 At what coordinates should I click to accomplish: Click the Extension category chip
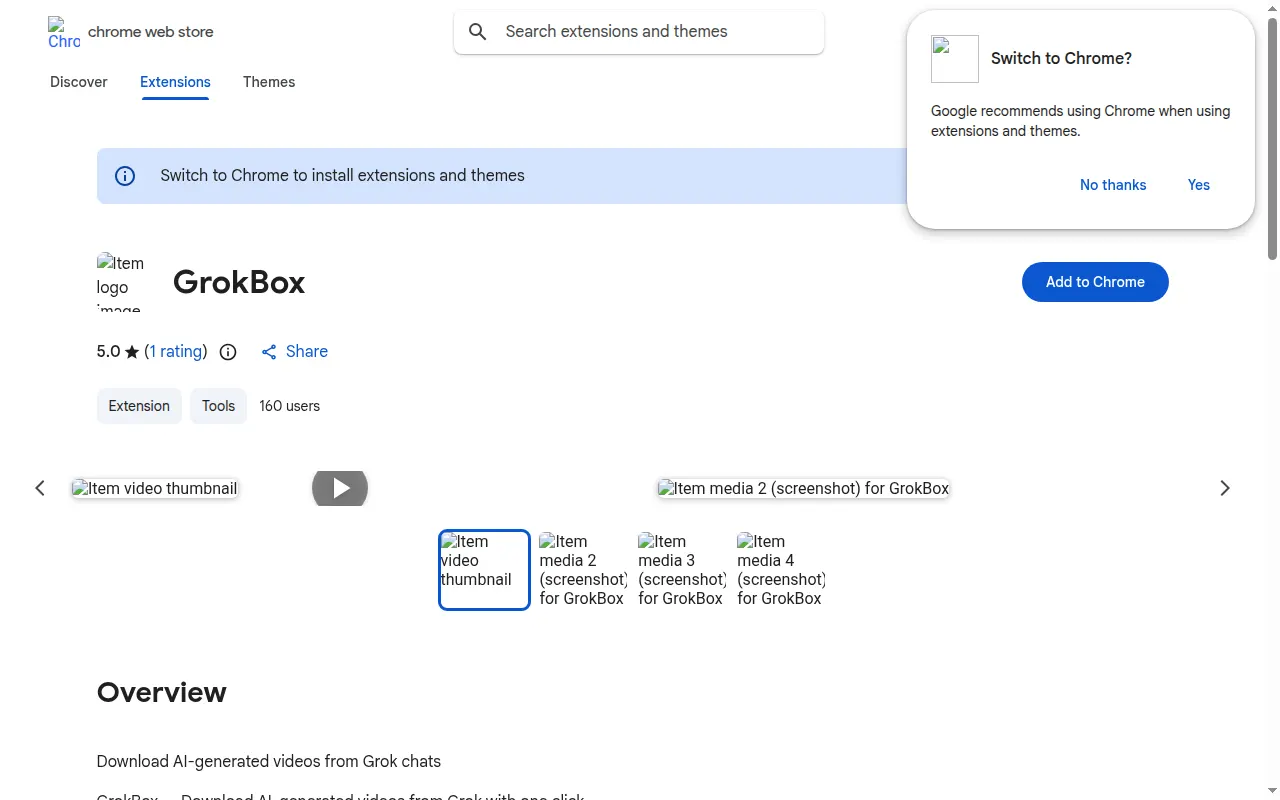(139, 406)
